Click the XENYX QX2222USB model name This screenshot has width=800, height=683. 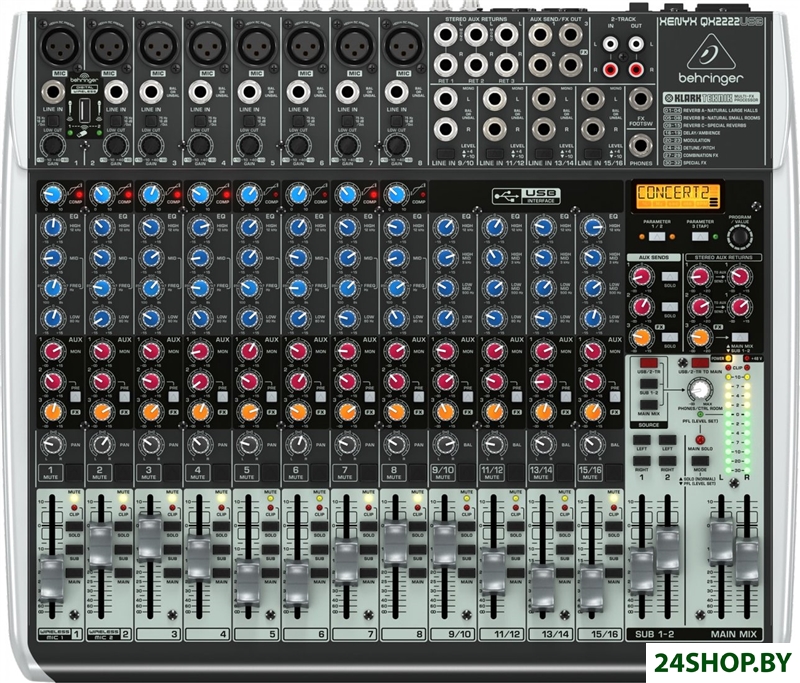tap(711, 21)
